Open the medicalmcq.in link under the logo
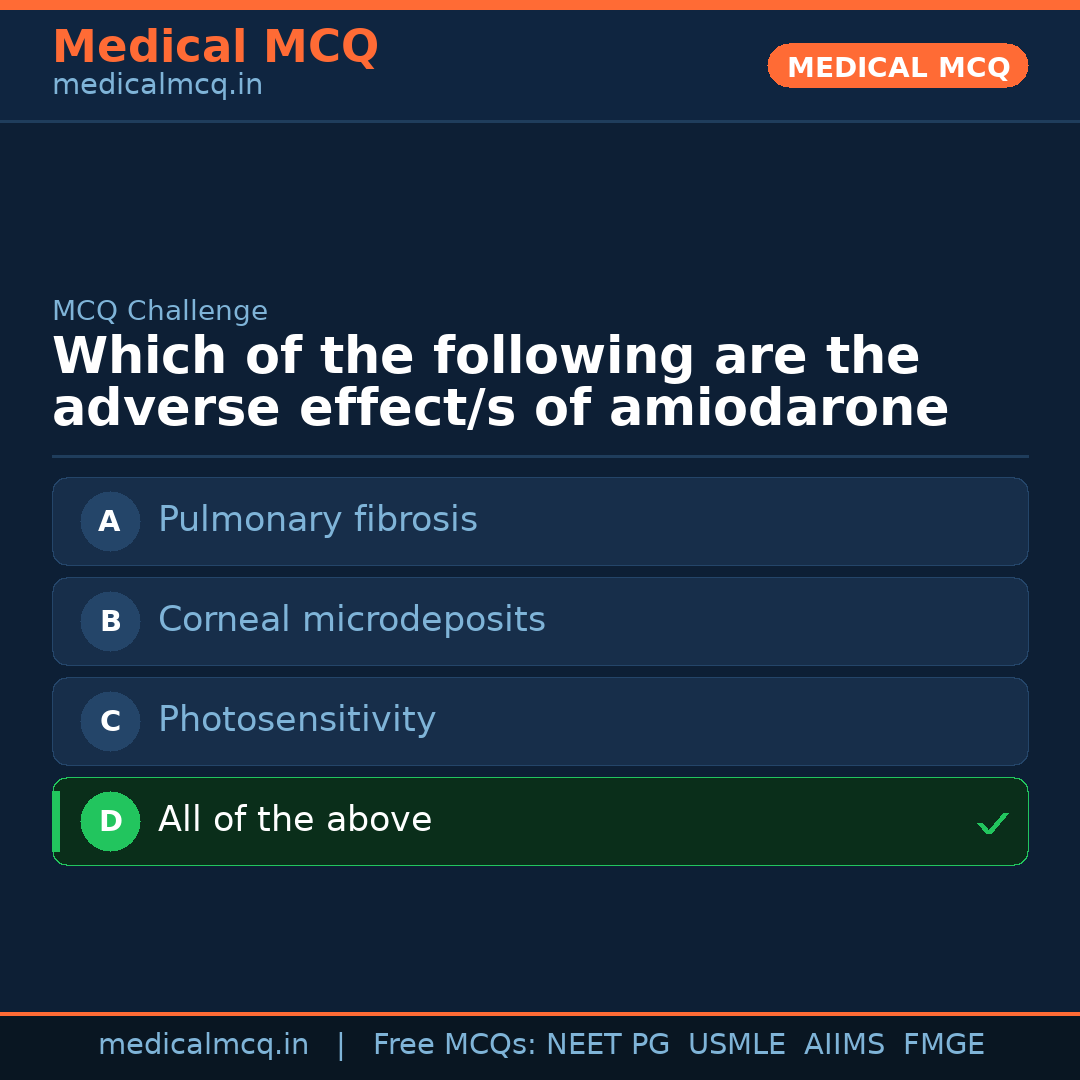This screenshot has height=1080, width=1080. click(x=157, y=84)
